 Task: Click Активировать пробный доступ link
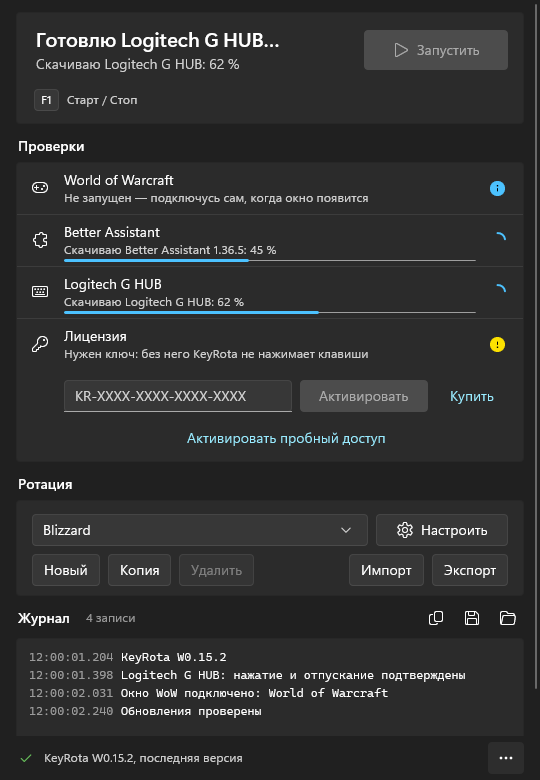coord(286,438)
